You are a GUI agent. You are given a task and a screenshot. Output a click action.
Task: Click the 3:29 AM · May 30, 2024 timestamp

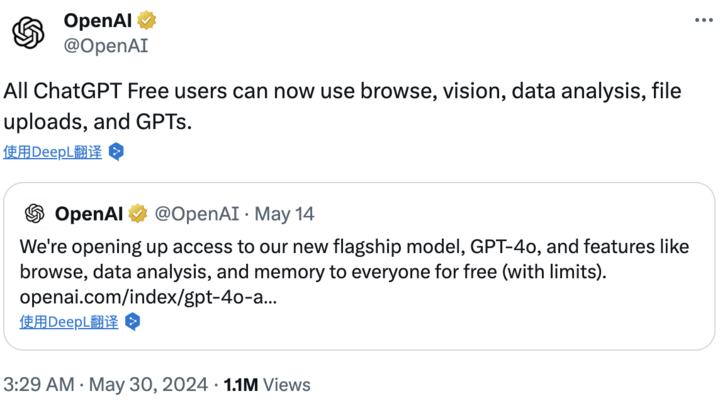[x=106, y=385]
